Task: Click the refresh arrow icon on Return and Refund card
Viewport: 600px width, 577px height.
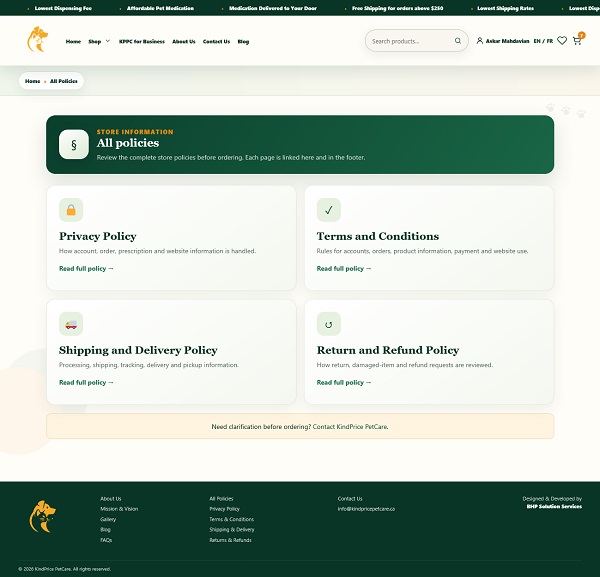Action: click(329, 324)
